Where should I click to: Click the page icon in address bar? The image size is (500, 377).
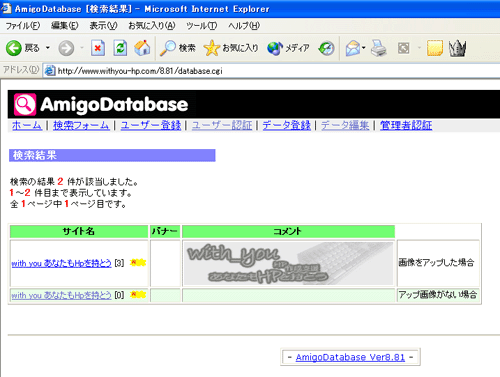coord(50,71)
